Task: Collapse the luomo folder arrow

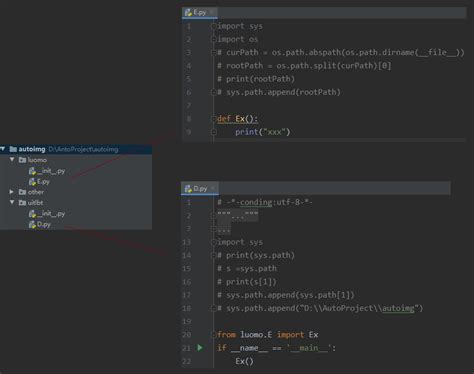Action: tap(12, 160)
